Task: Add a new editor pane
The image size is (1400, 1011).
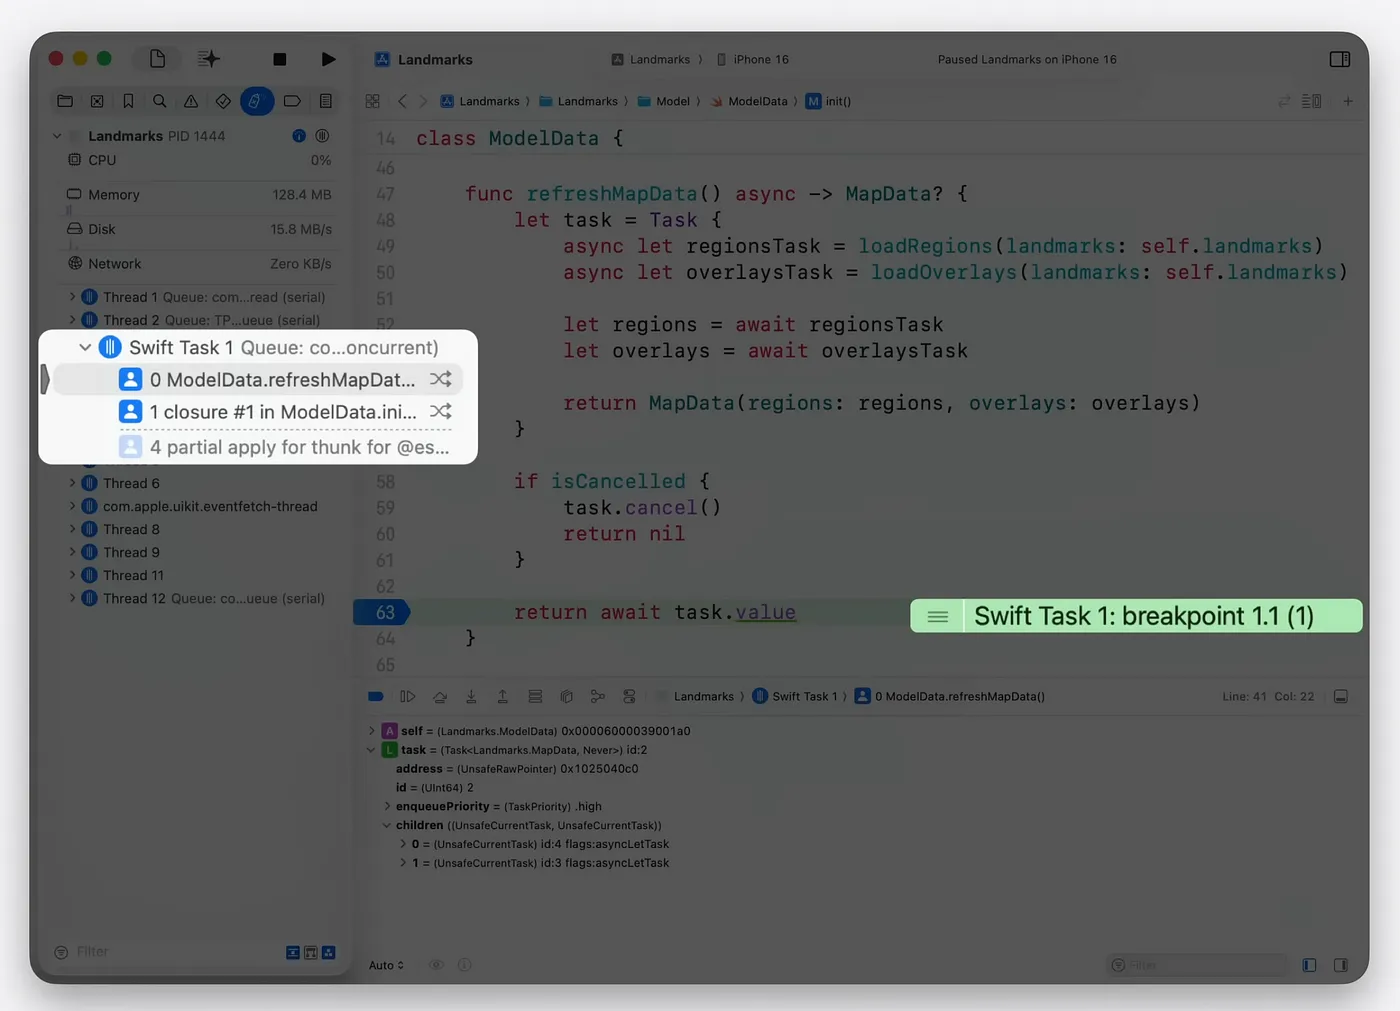Action: [x=1348, y=101]
